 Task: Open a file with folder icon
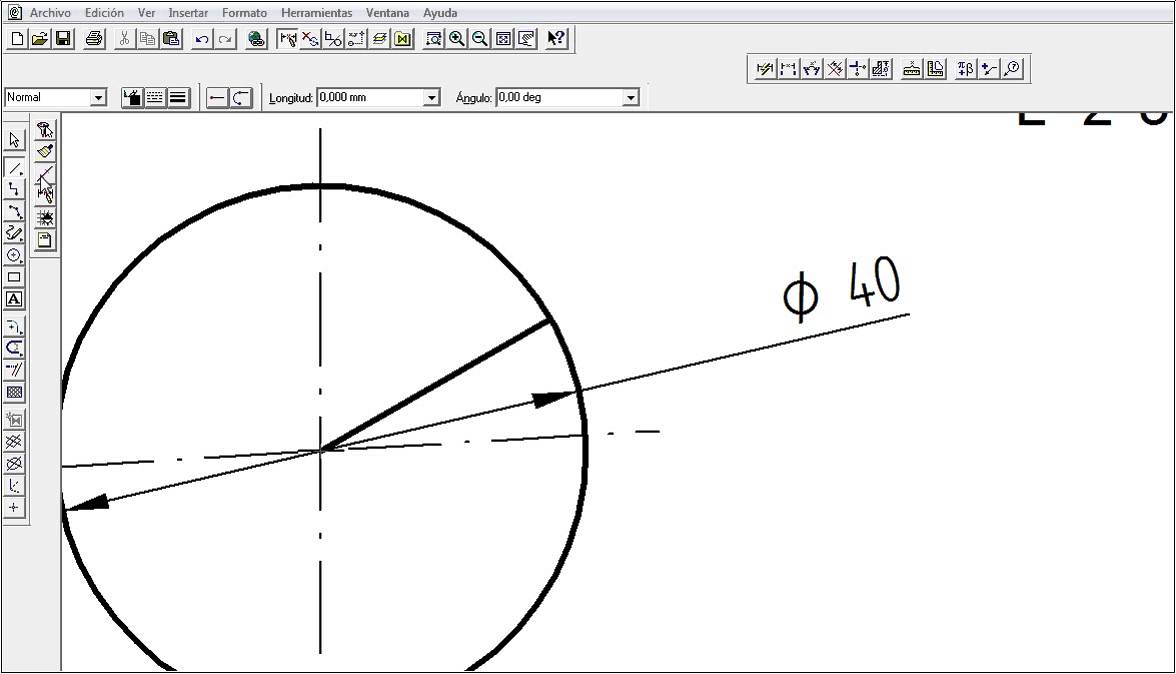pos(40,39)
